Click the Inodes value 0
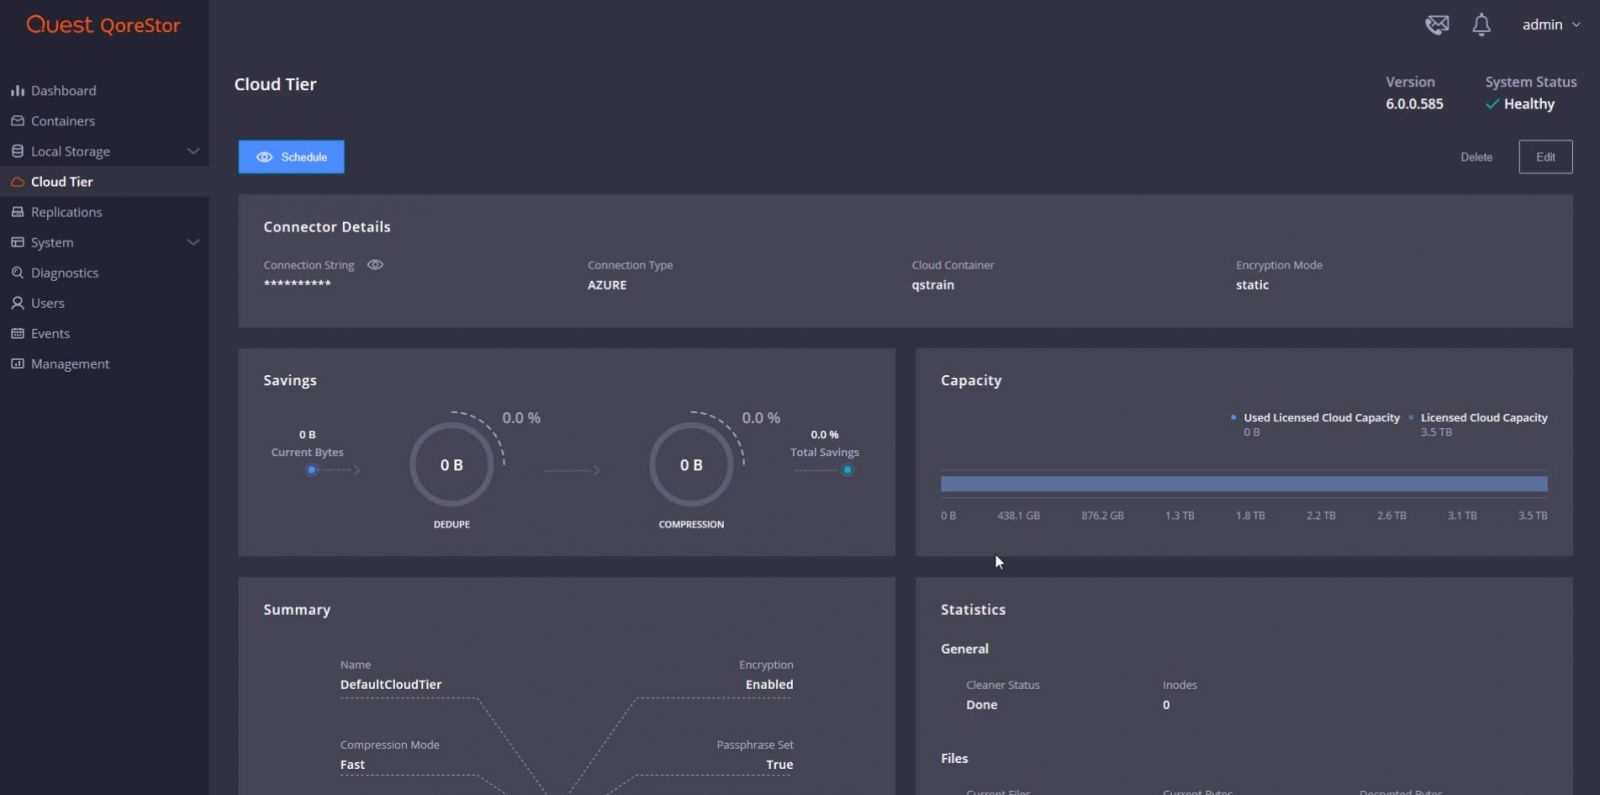Image resolution: width=1600 pixels, height=795 pixels. [x=1166, y=705]
